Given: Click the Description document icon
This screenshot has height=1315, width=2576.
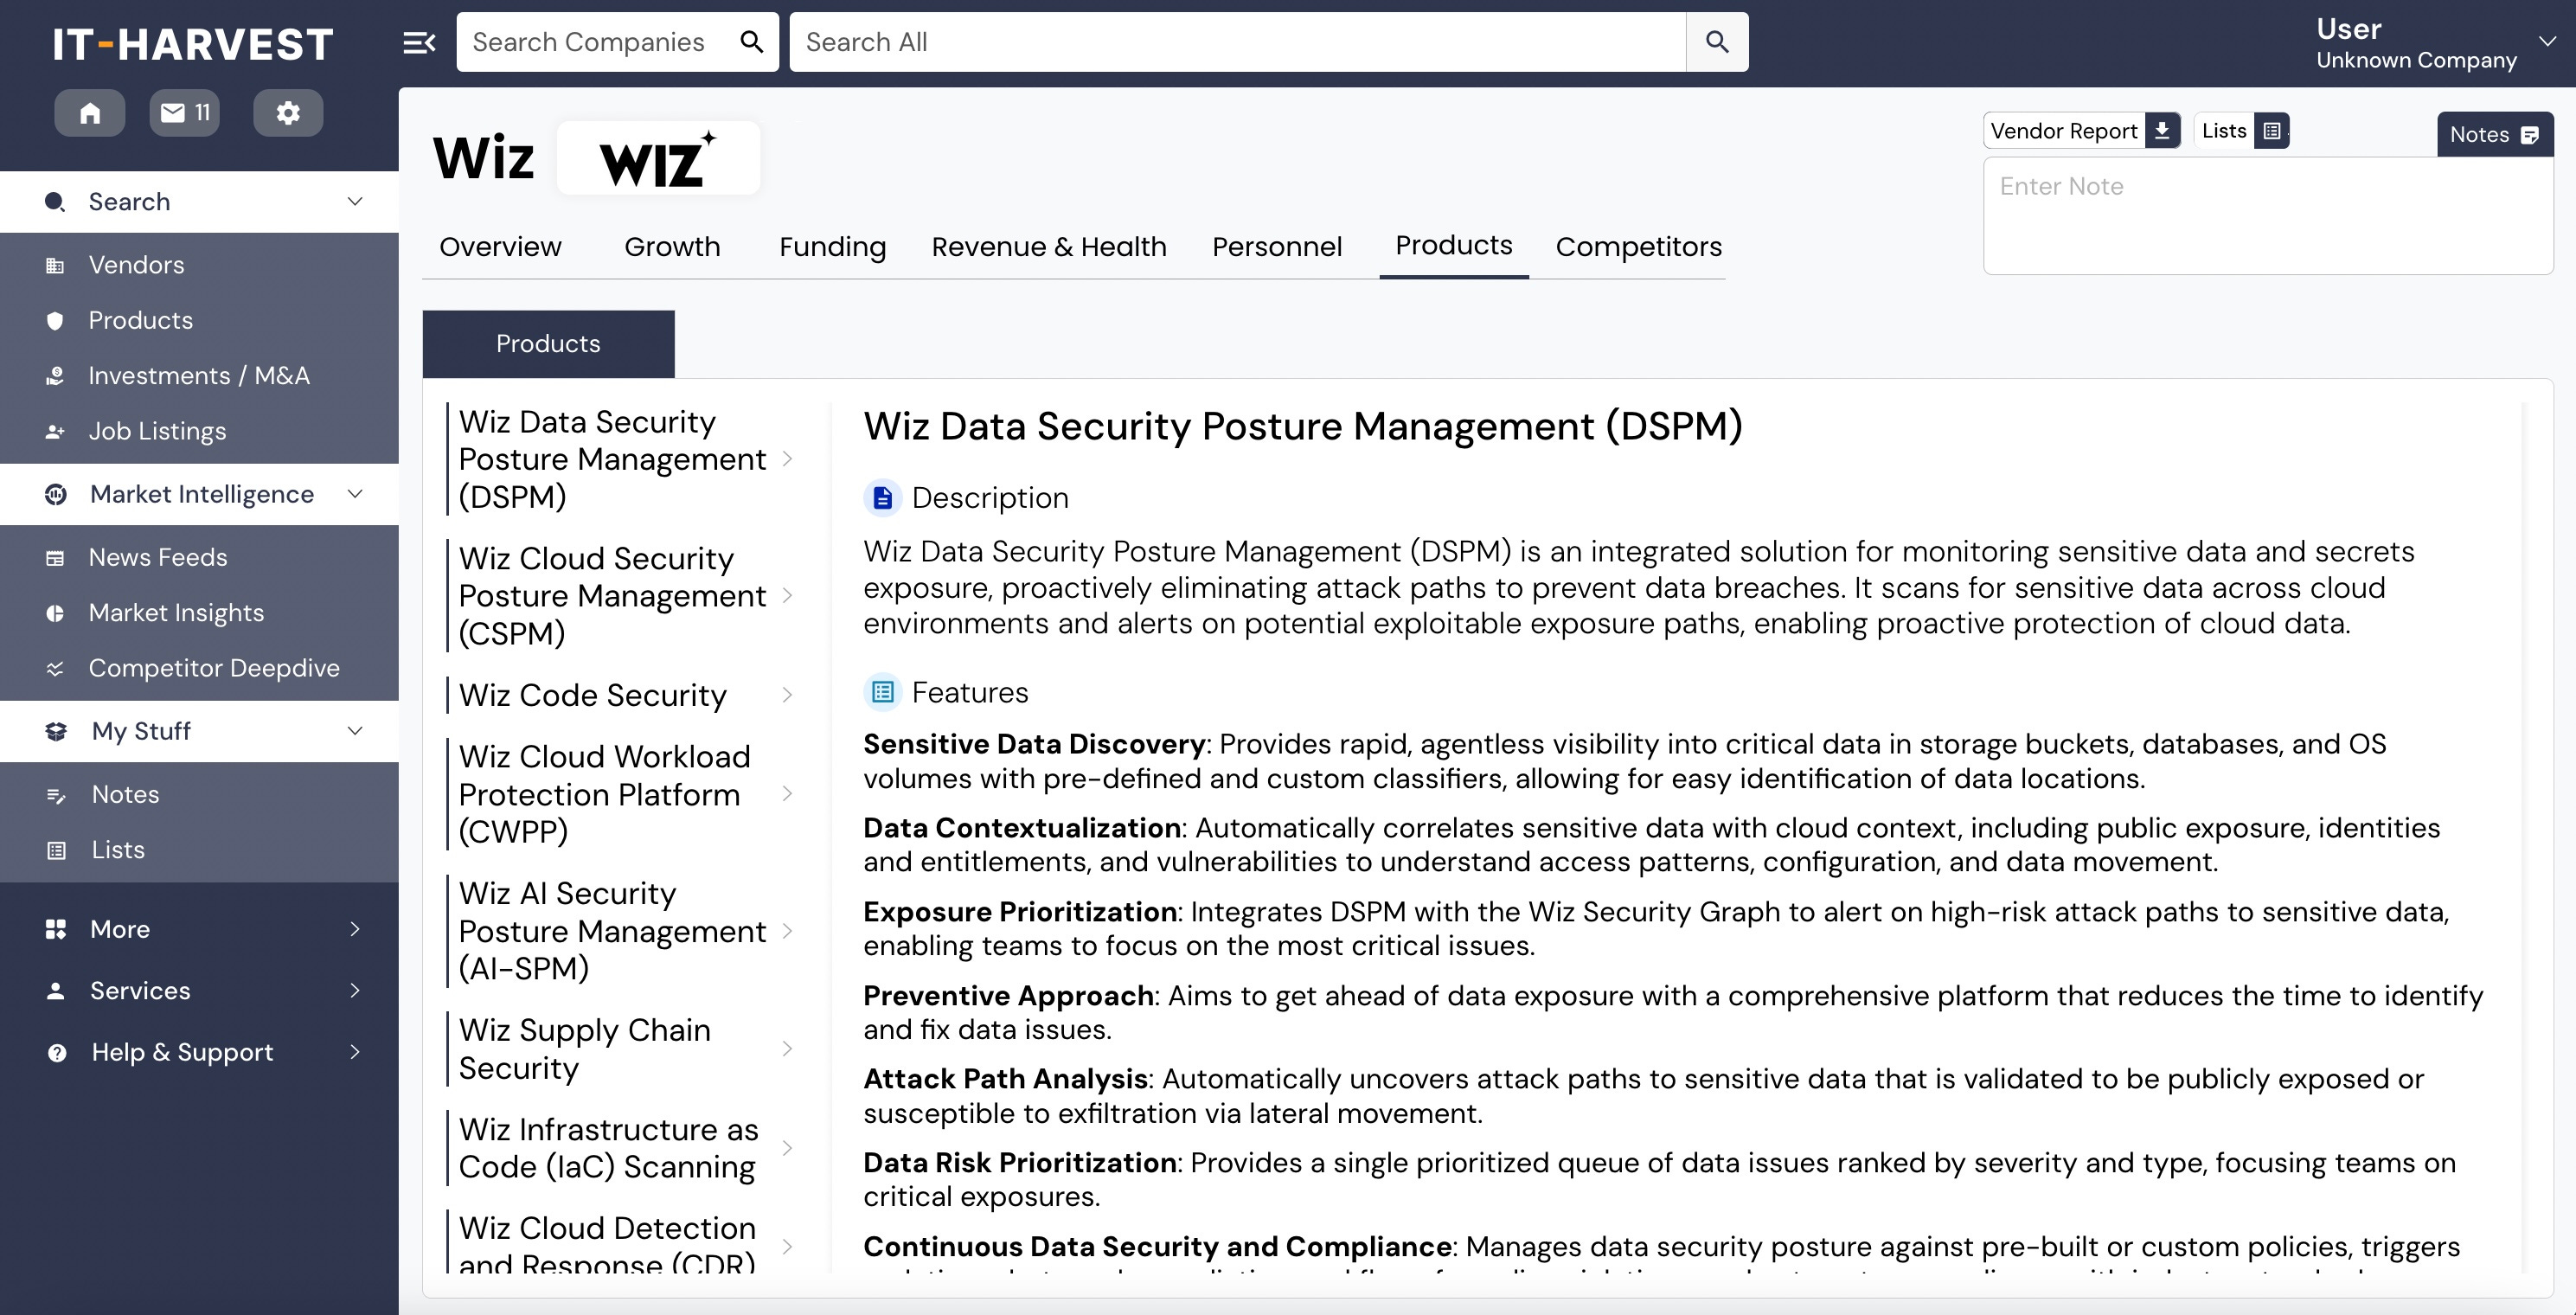Looking at the screenshot, I should click(x=882, y=498).
